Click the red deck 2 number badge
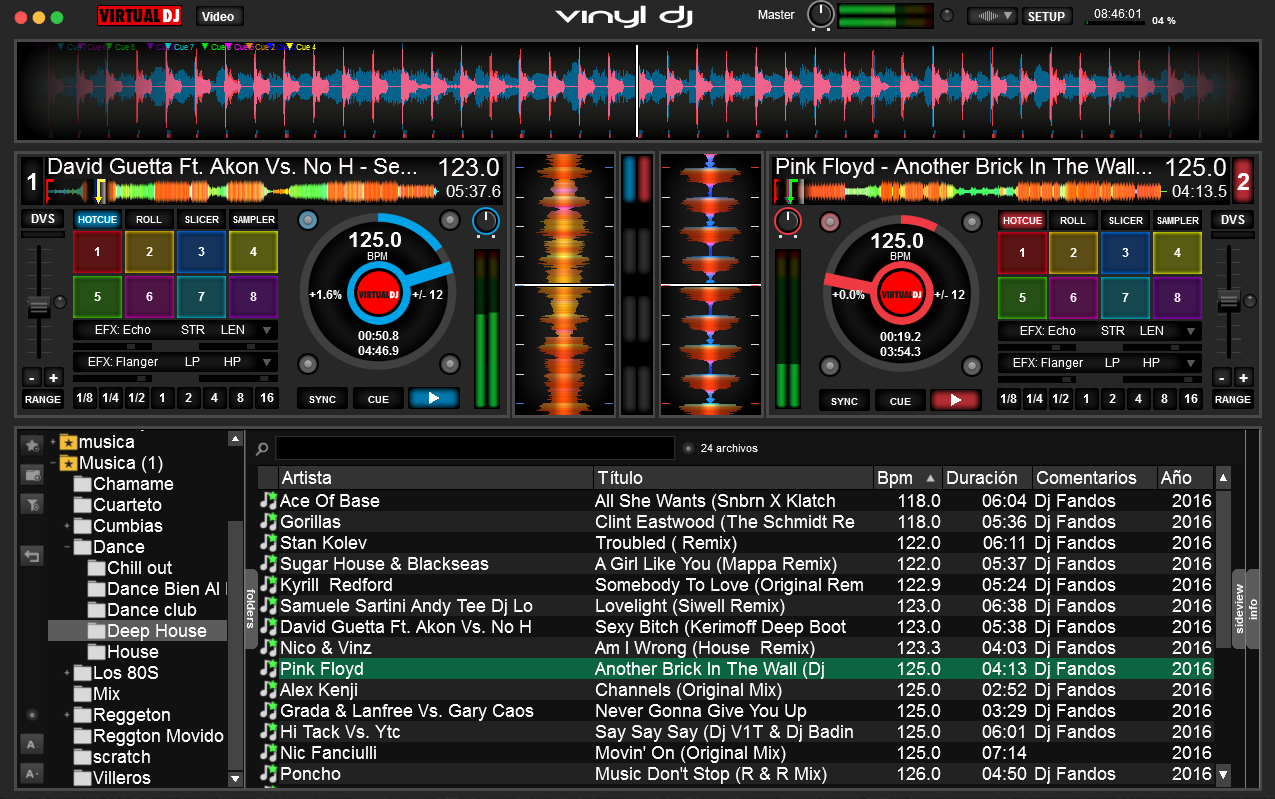 click(1243, 182)
